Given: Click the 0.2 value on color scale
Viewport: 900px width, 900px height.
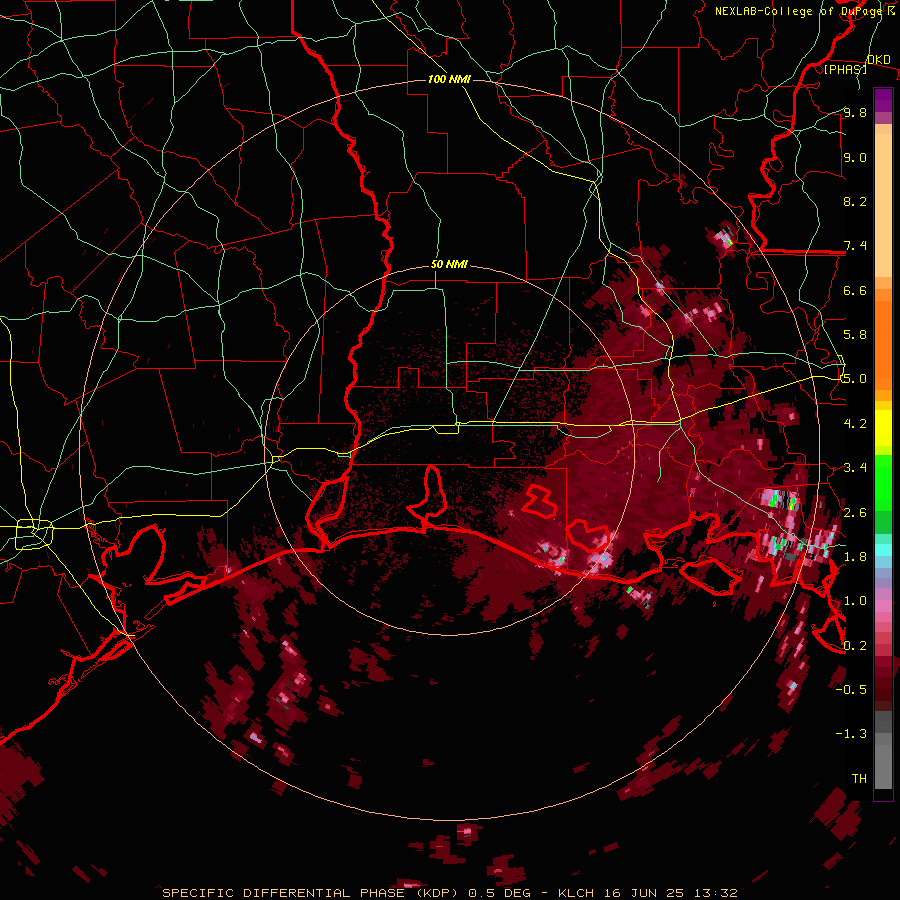Looking at the screenshot, I should click(x=855, y=645).
